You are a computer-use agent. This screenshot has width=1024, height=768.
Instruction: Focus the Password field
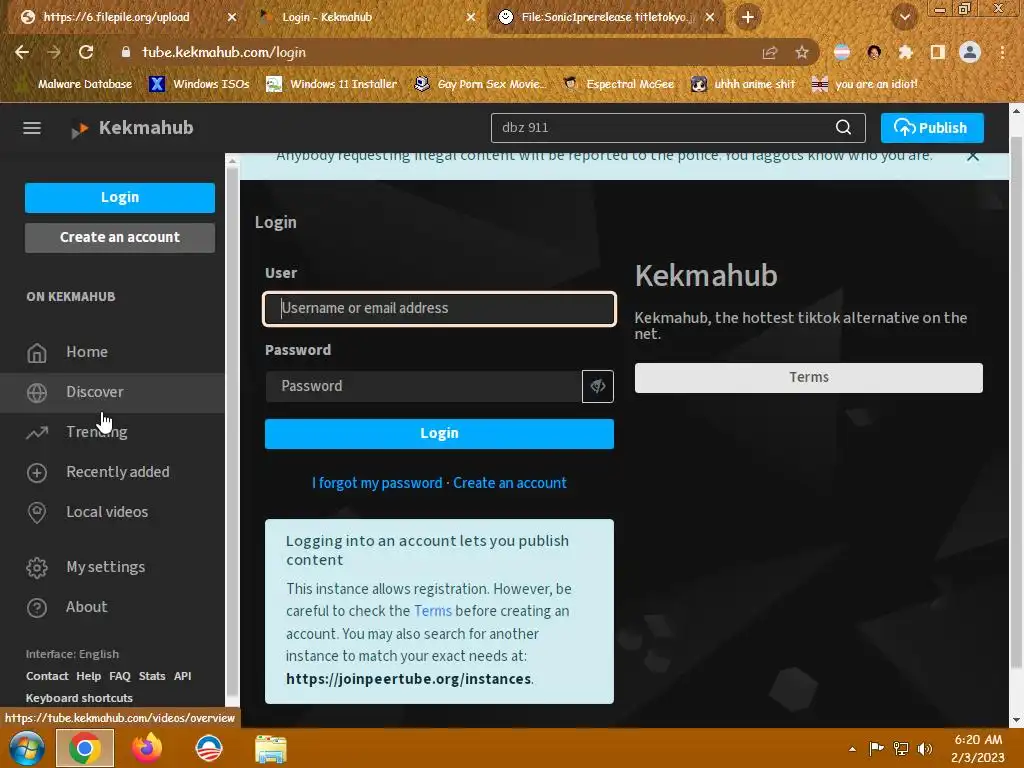(x=423, y=387)
